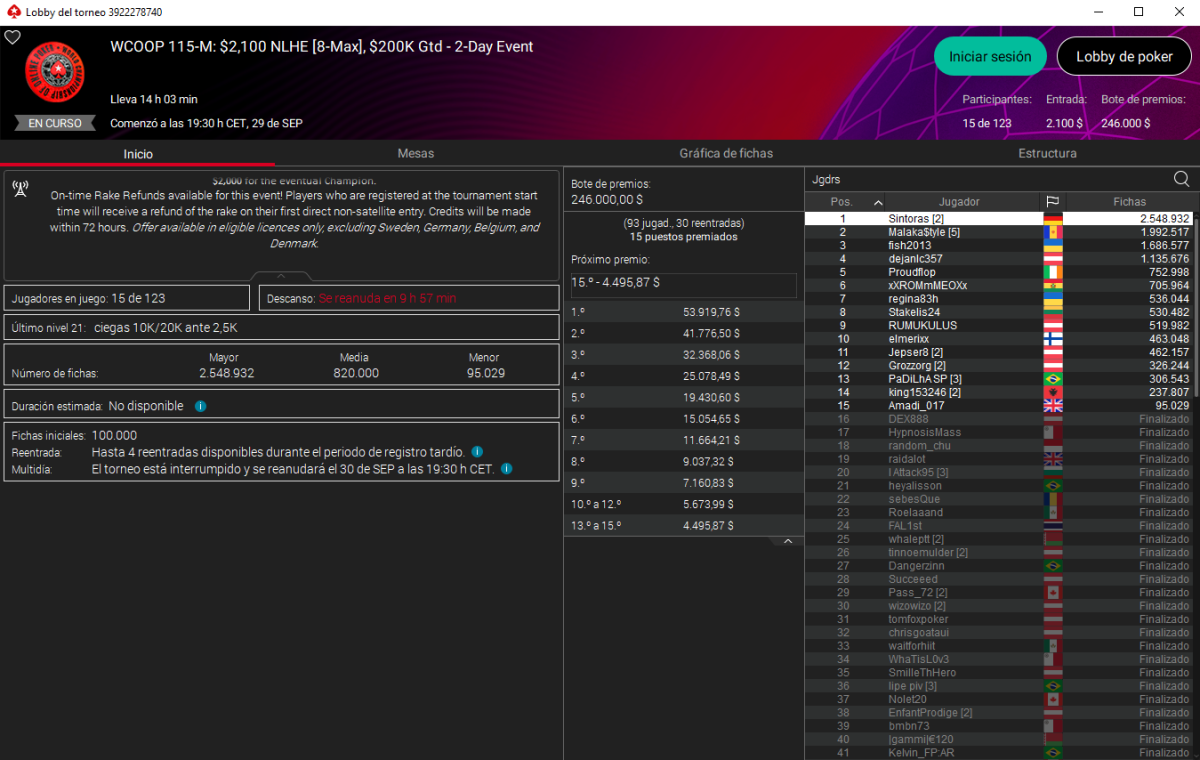Viewport: 1200px width, 760px height.
Task: Click the Iniciar sesión button
Action: (990, 57)
